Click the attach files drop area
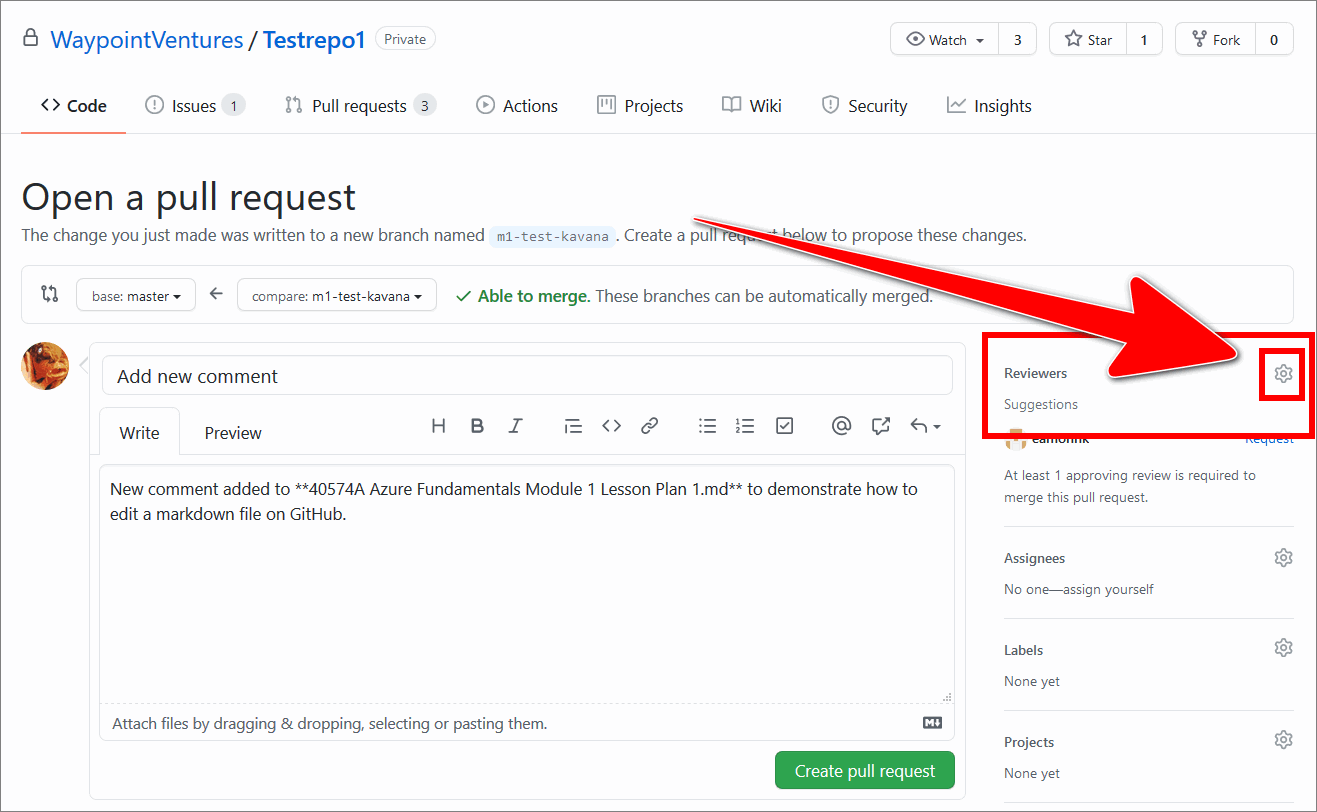 pos(527,723)
